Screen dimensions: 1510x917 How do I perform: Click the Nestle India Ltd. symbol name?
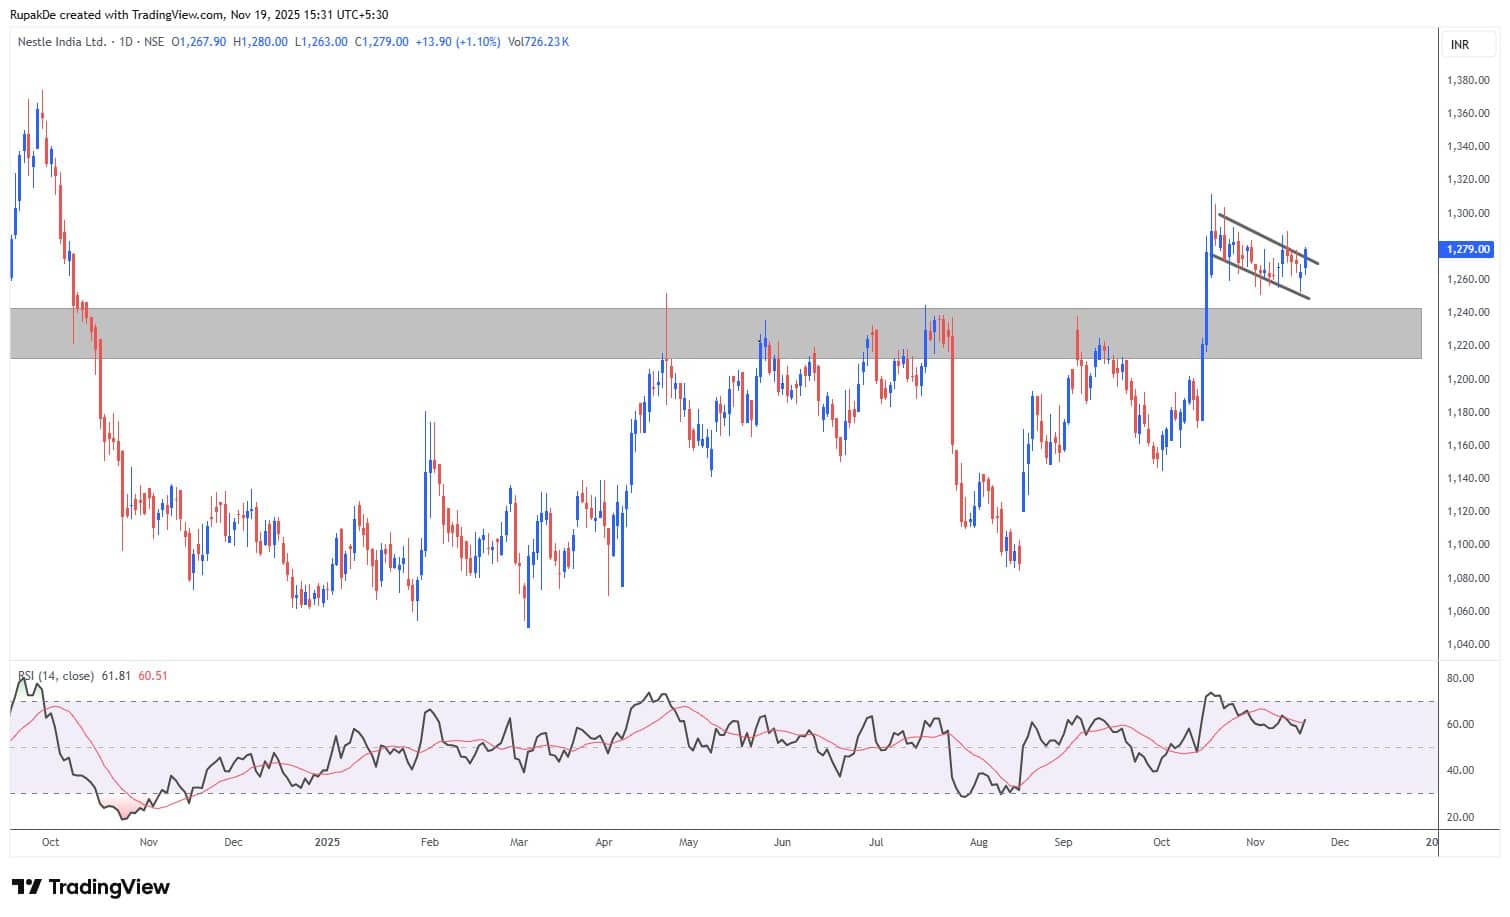pos(62,42)
